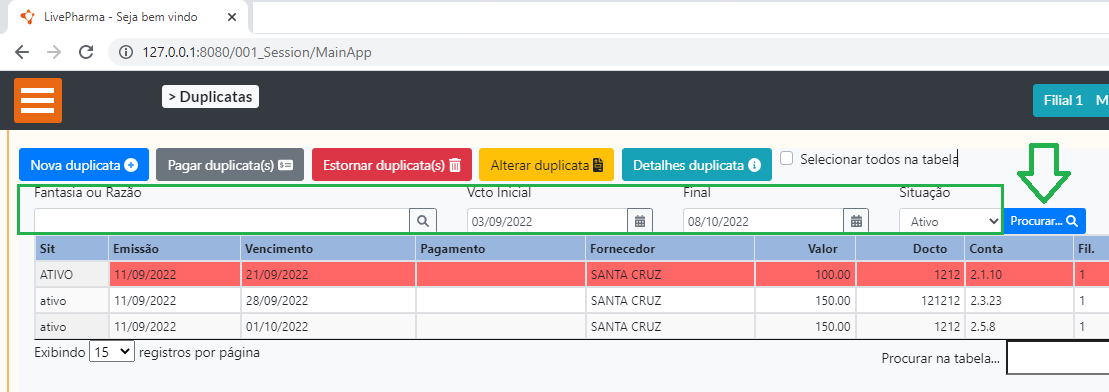Sort table by Sit column header
Image resolution: width=1109 pixels, height=392 pixels.
(x=71, y=248)
